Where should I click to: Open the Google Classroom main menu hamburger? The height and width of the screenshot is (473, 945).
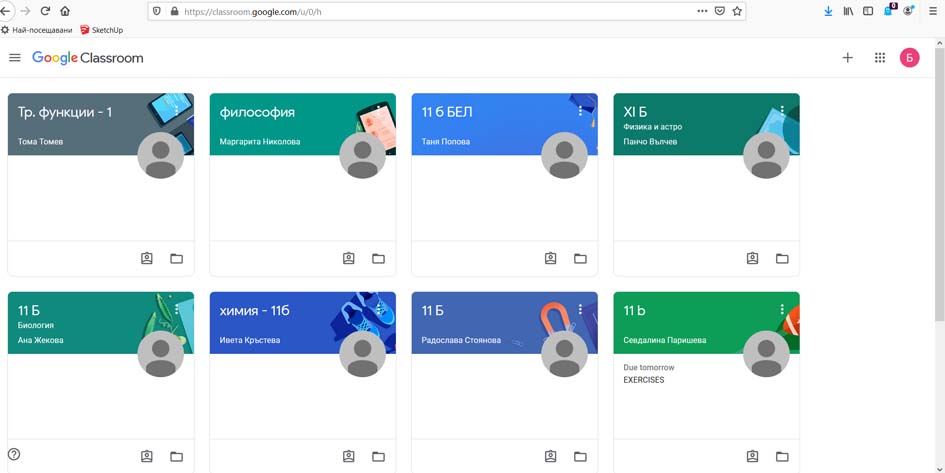pos(15,58)
